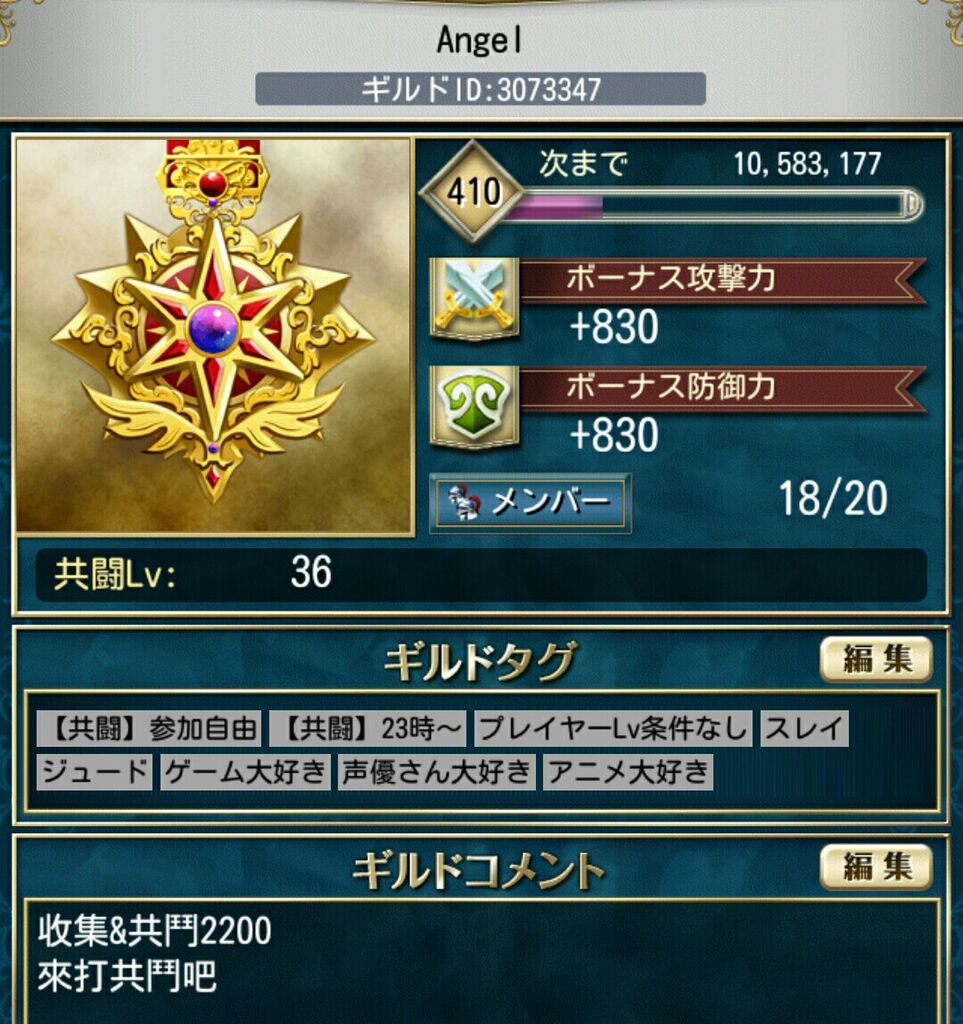Click the crossed swords attack bonus icon
Screen dimensions: 963x1024
[475, 298]
